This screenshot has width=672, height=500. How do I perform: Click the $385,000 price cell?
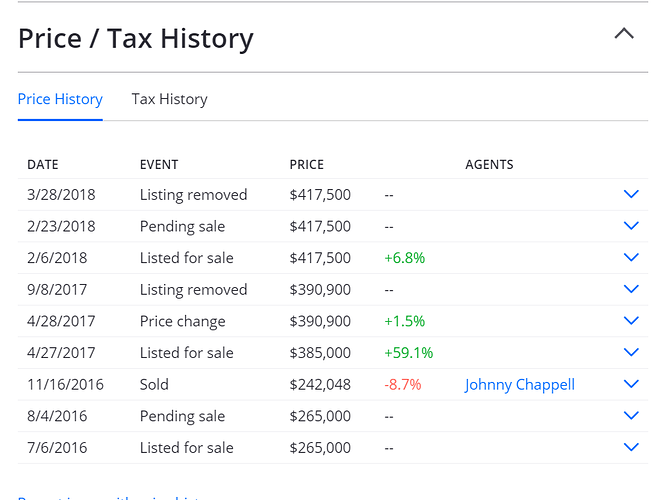tap(320, 353)
